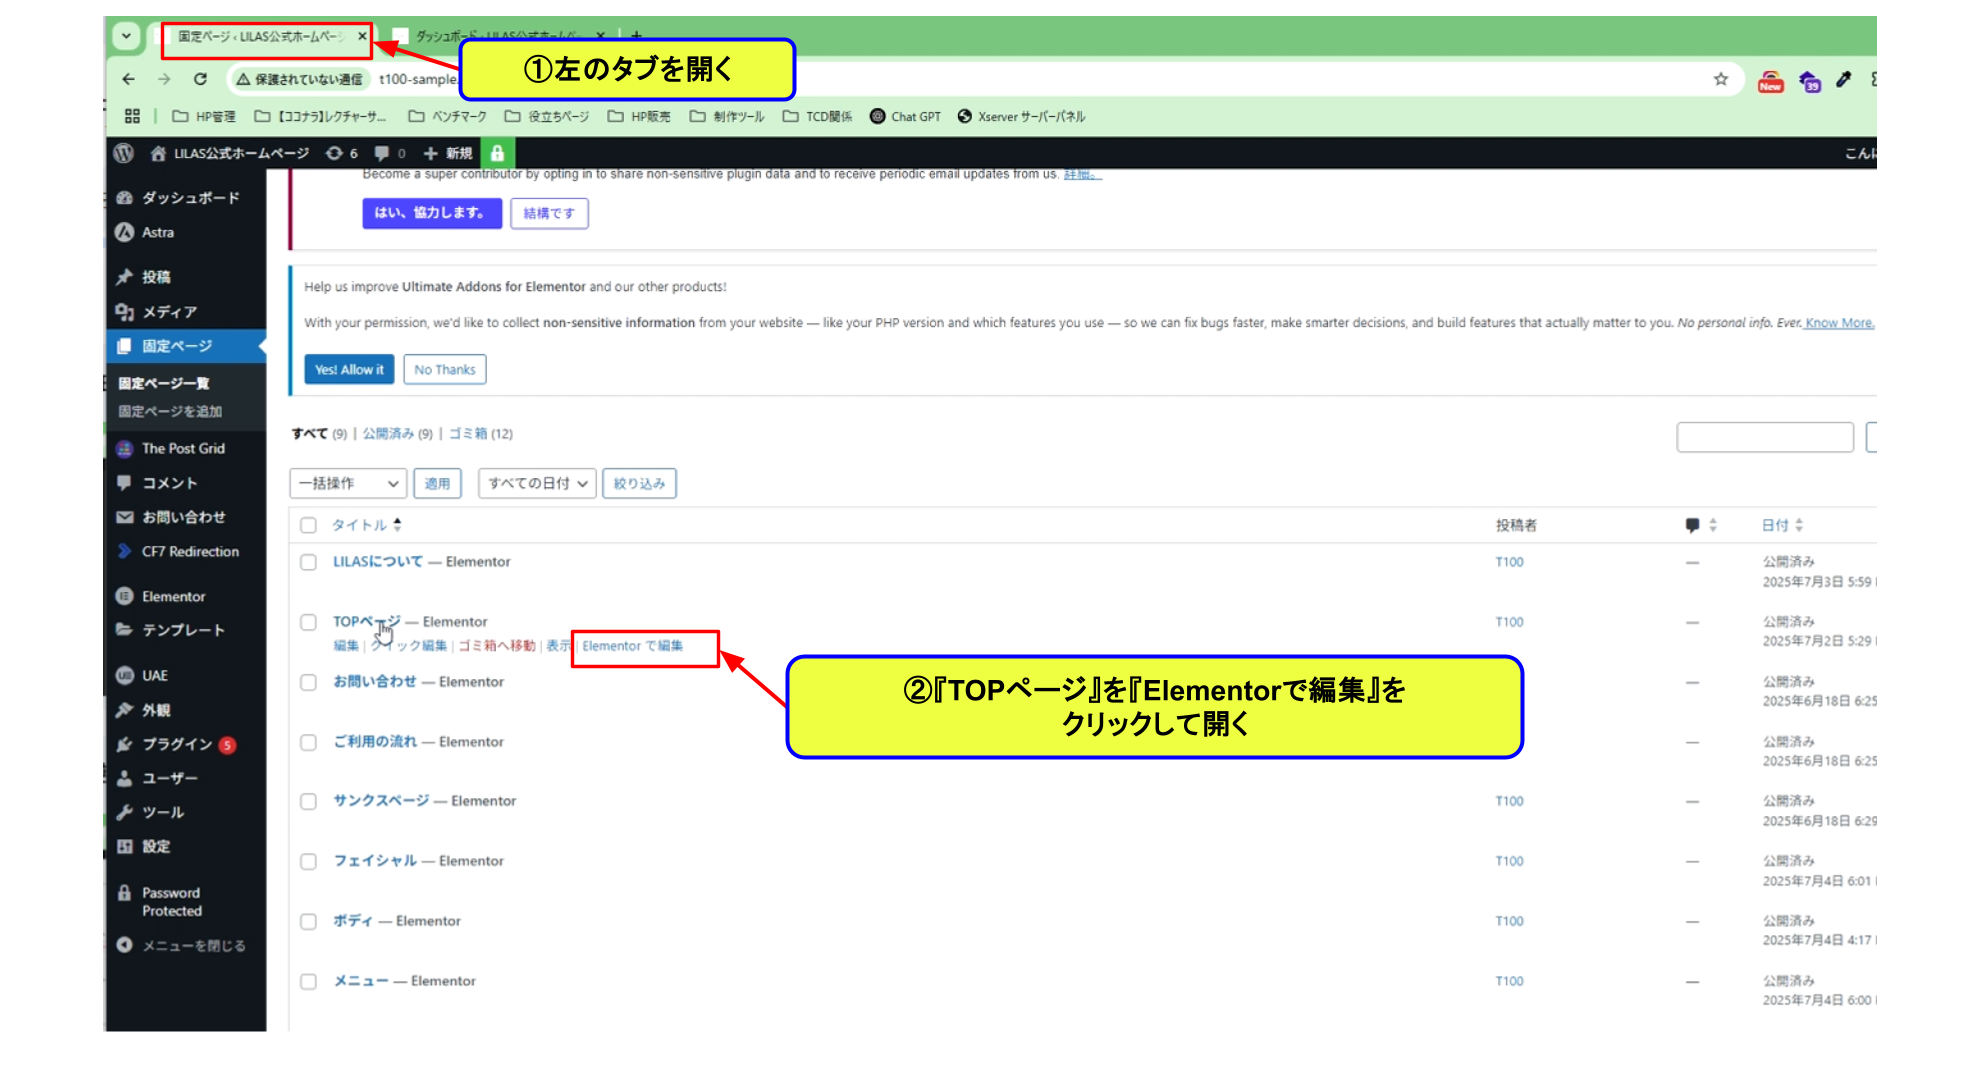
Task: Switch to the 固定ページ browser tab
Action: coord(260,36)
